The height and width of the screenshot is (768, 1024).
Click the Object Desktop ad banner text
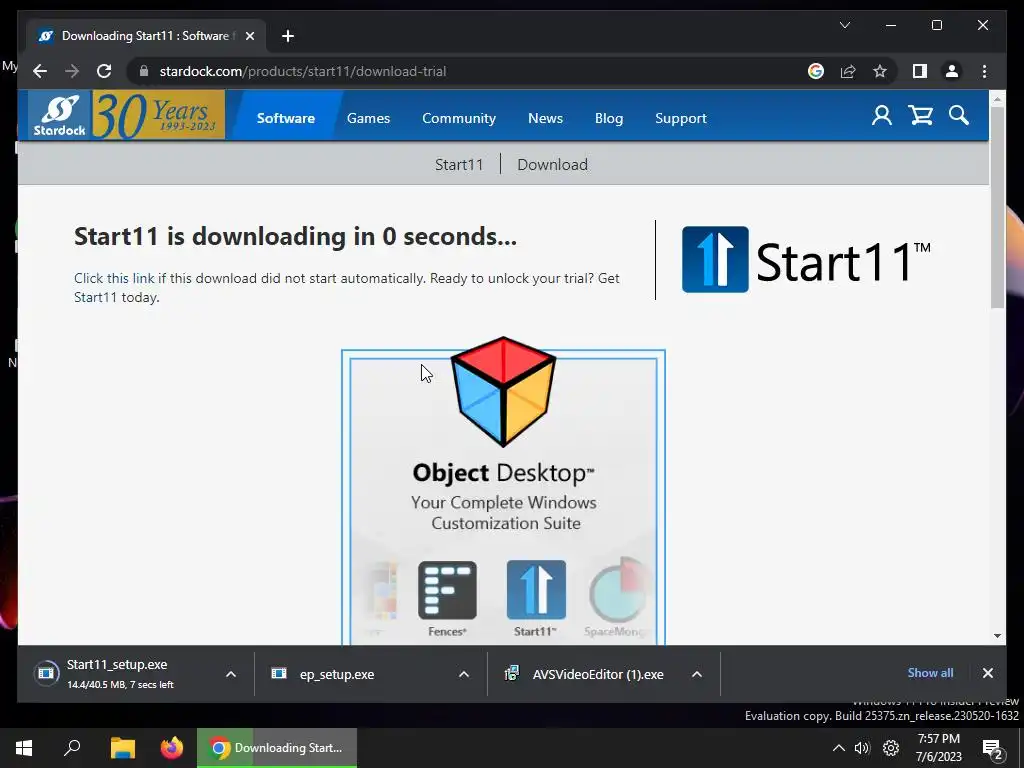[x=504, y=498]
